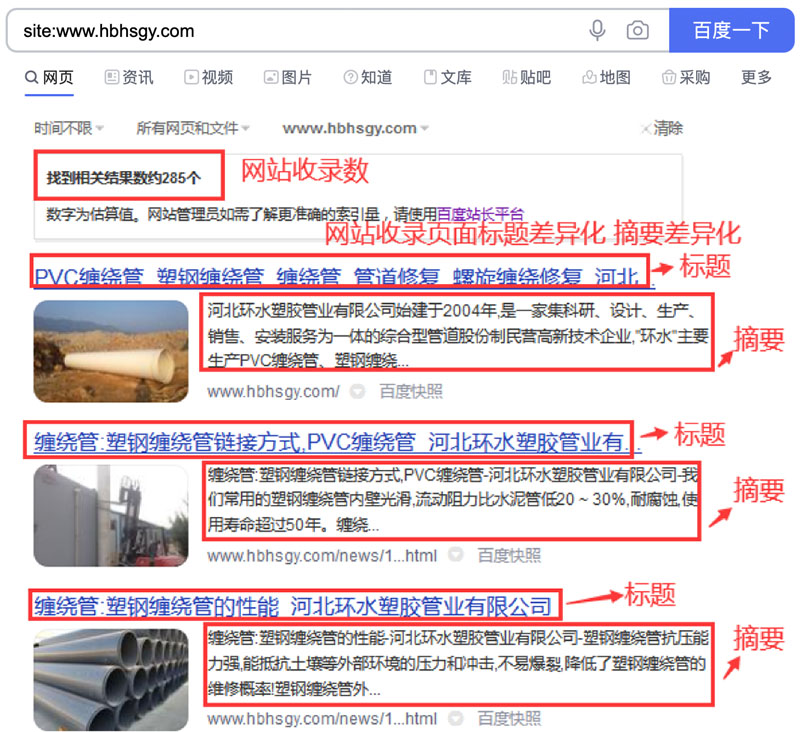Open the 百度站长平台 link

pos(480,213)
